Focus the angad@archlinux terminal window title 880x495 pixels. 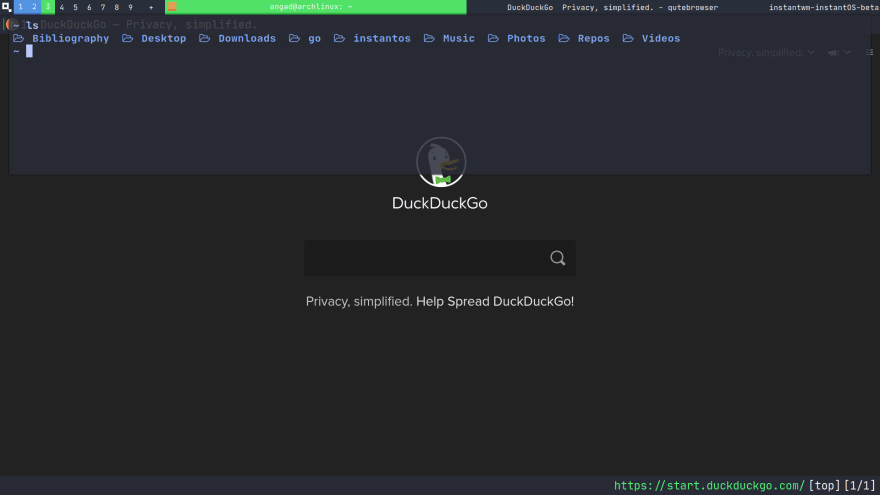coord(311,7)
